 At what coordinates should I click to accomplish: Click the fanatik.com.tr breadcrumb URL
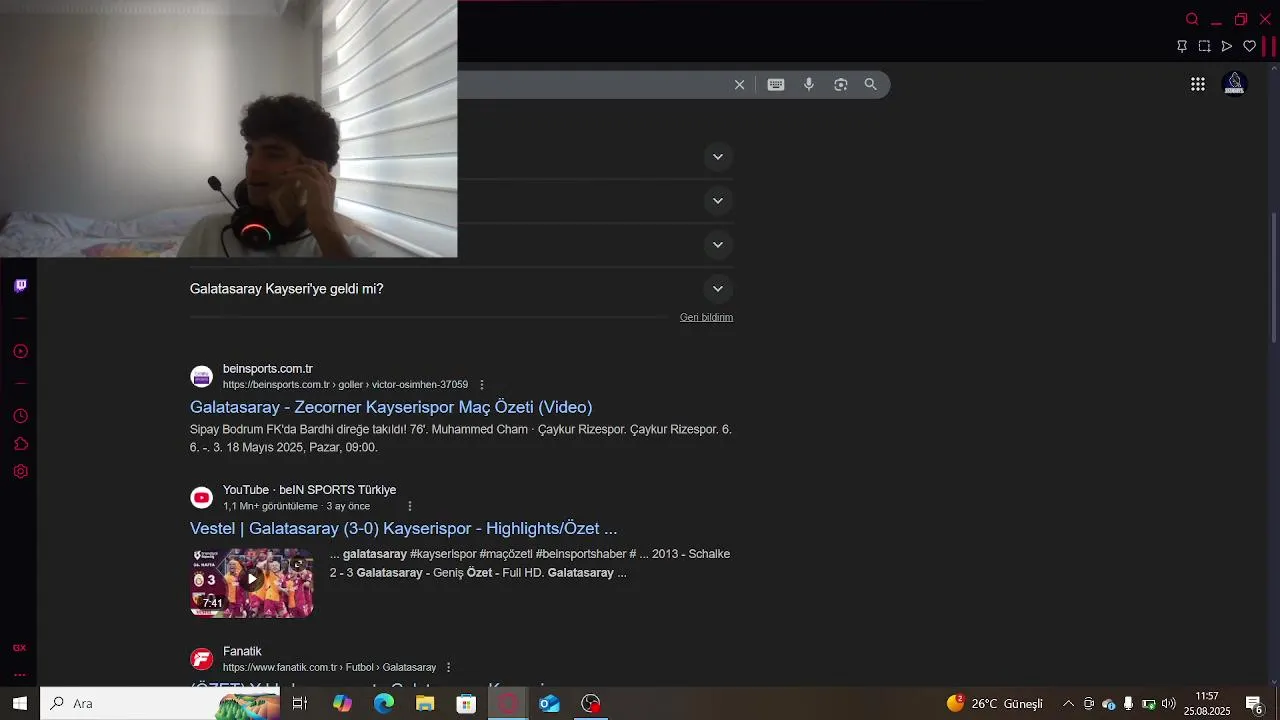(329, 667)
